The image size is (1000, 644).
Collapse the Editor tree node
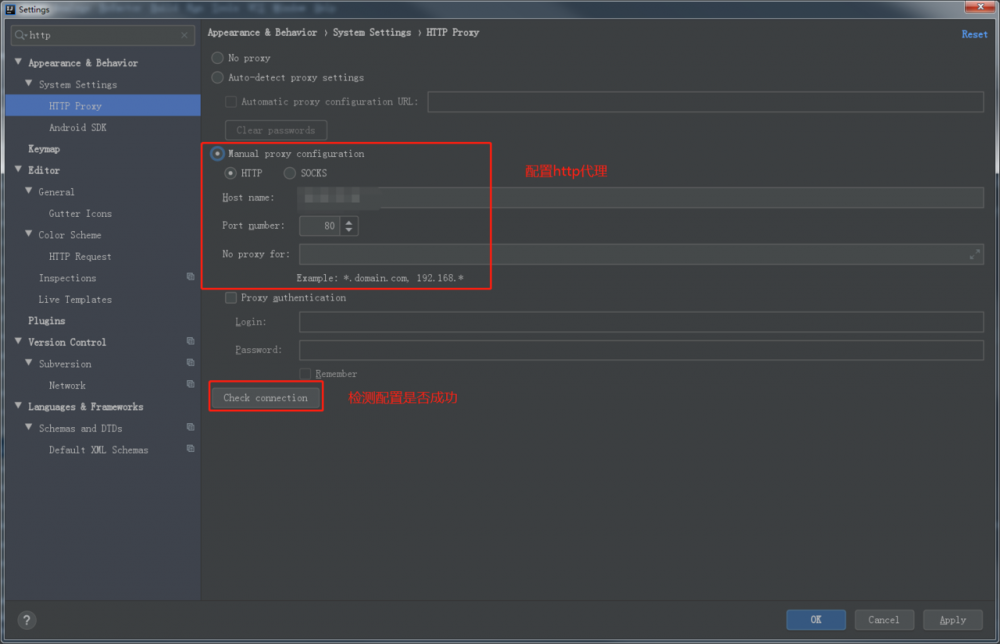(x=18, y=170)
